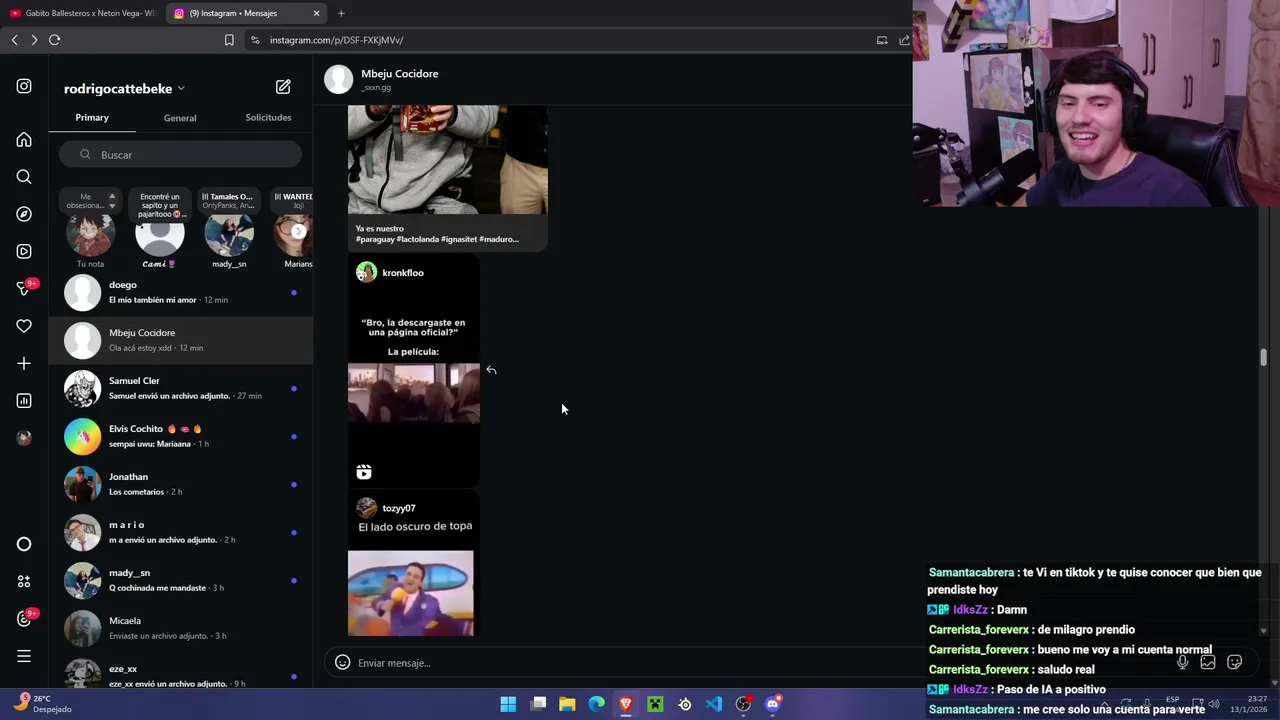Open the Dashboard chart icon in sidebar

tap(24, 401)
